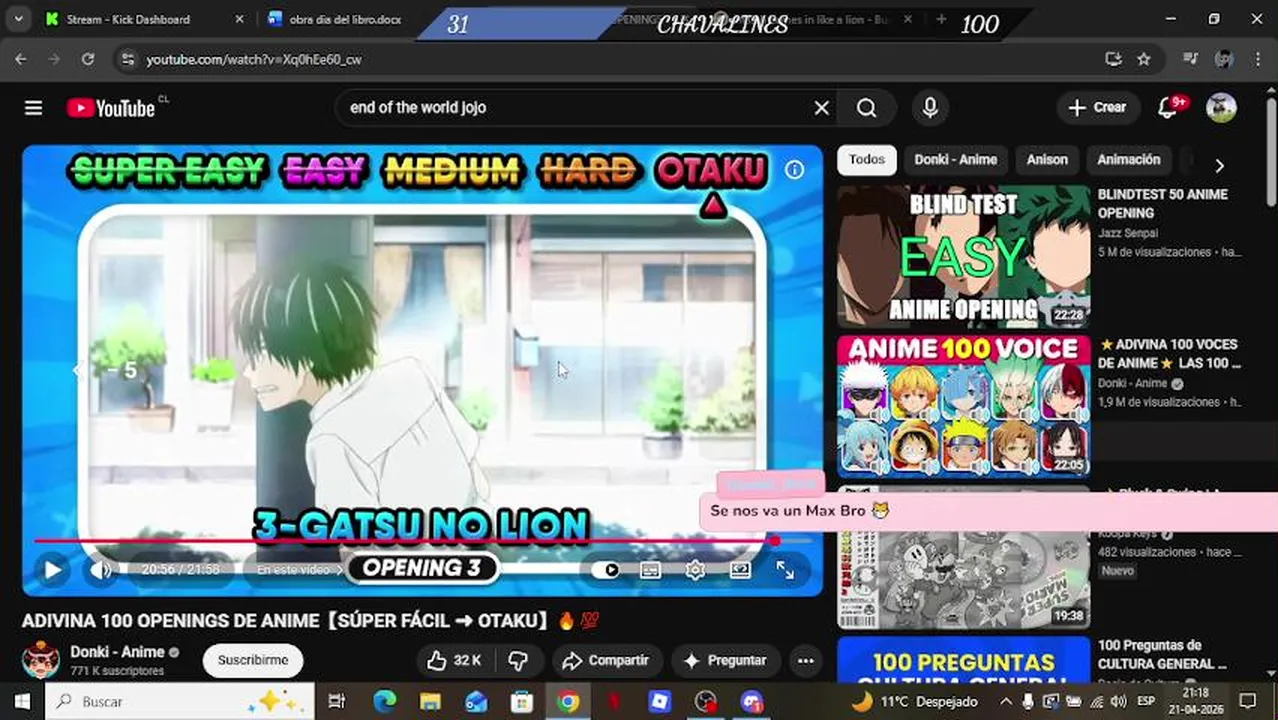Open a new browser tab
The height and width of the screenshot is (720, 1278).
(941, 19)
